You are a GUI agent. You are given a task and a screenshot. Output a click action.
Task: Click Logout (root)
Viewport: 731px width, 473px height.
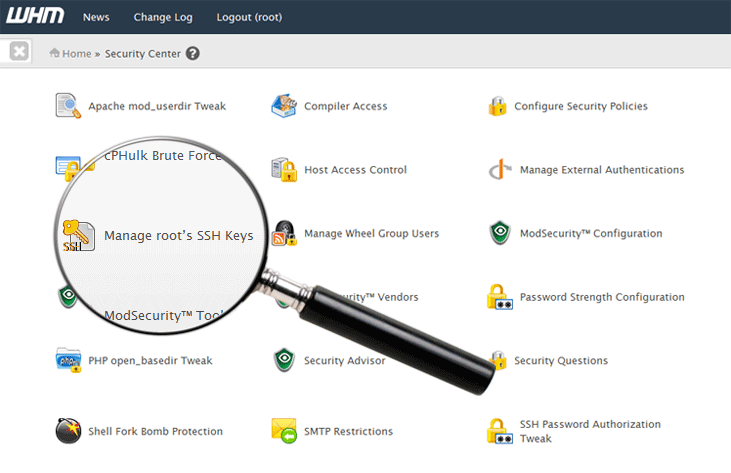pos(249,17)
